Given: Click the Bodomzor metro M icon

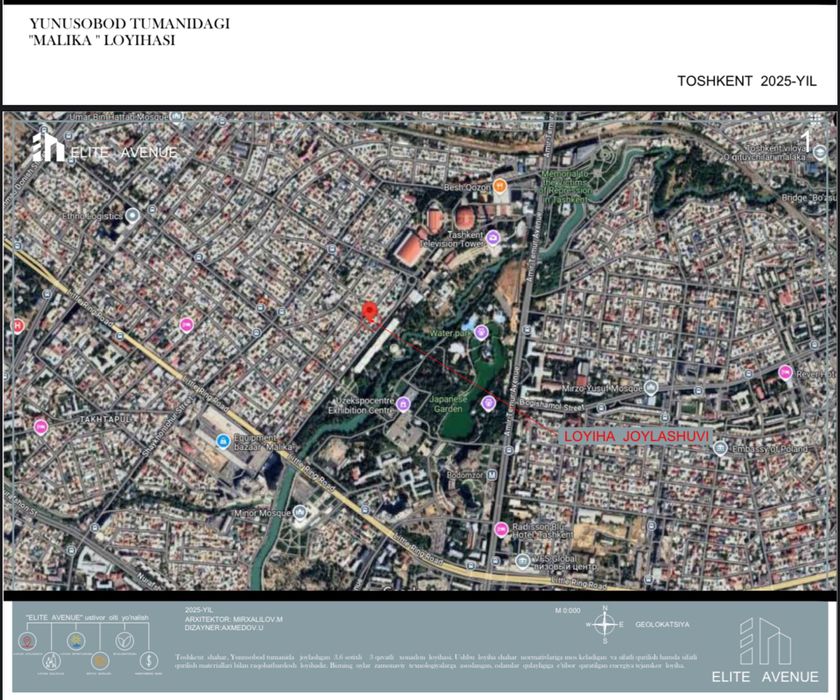Looking at the screenshot, I should click(492, 475).
